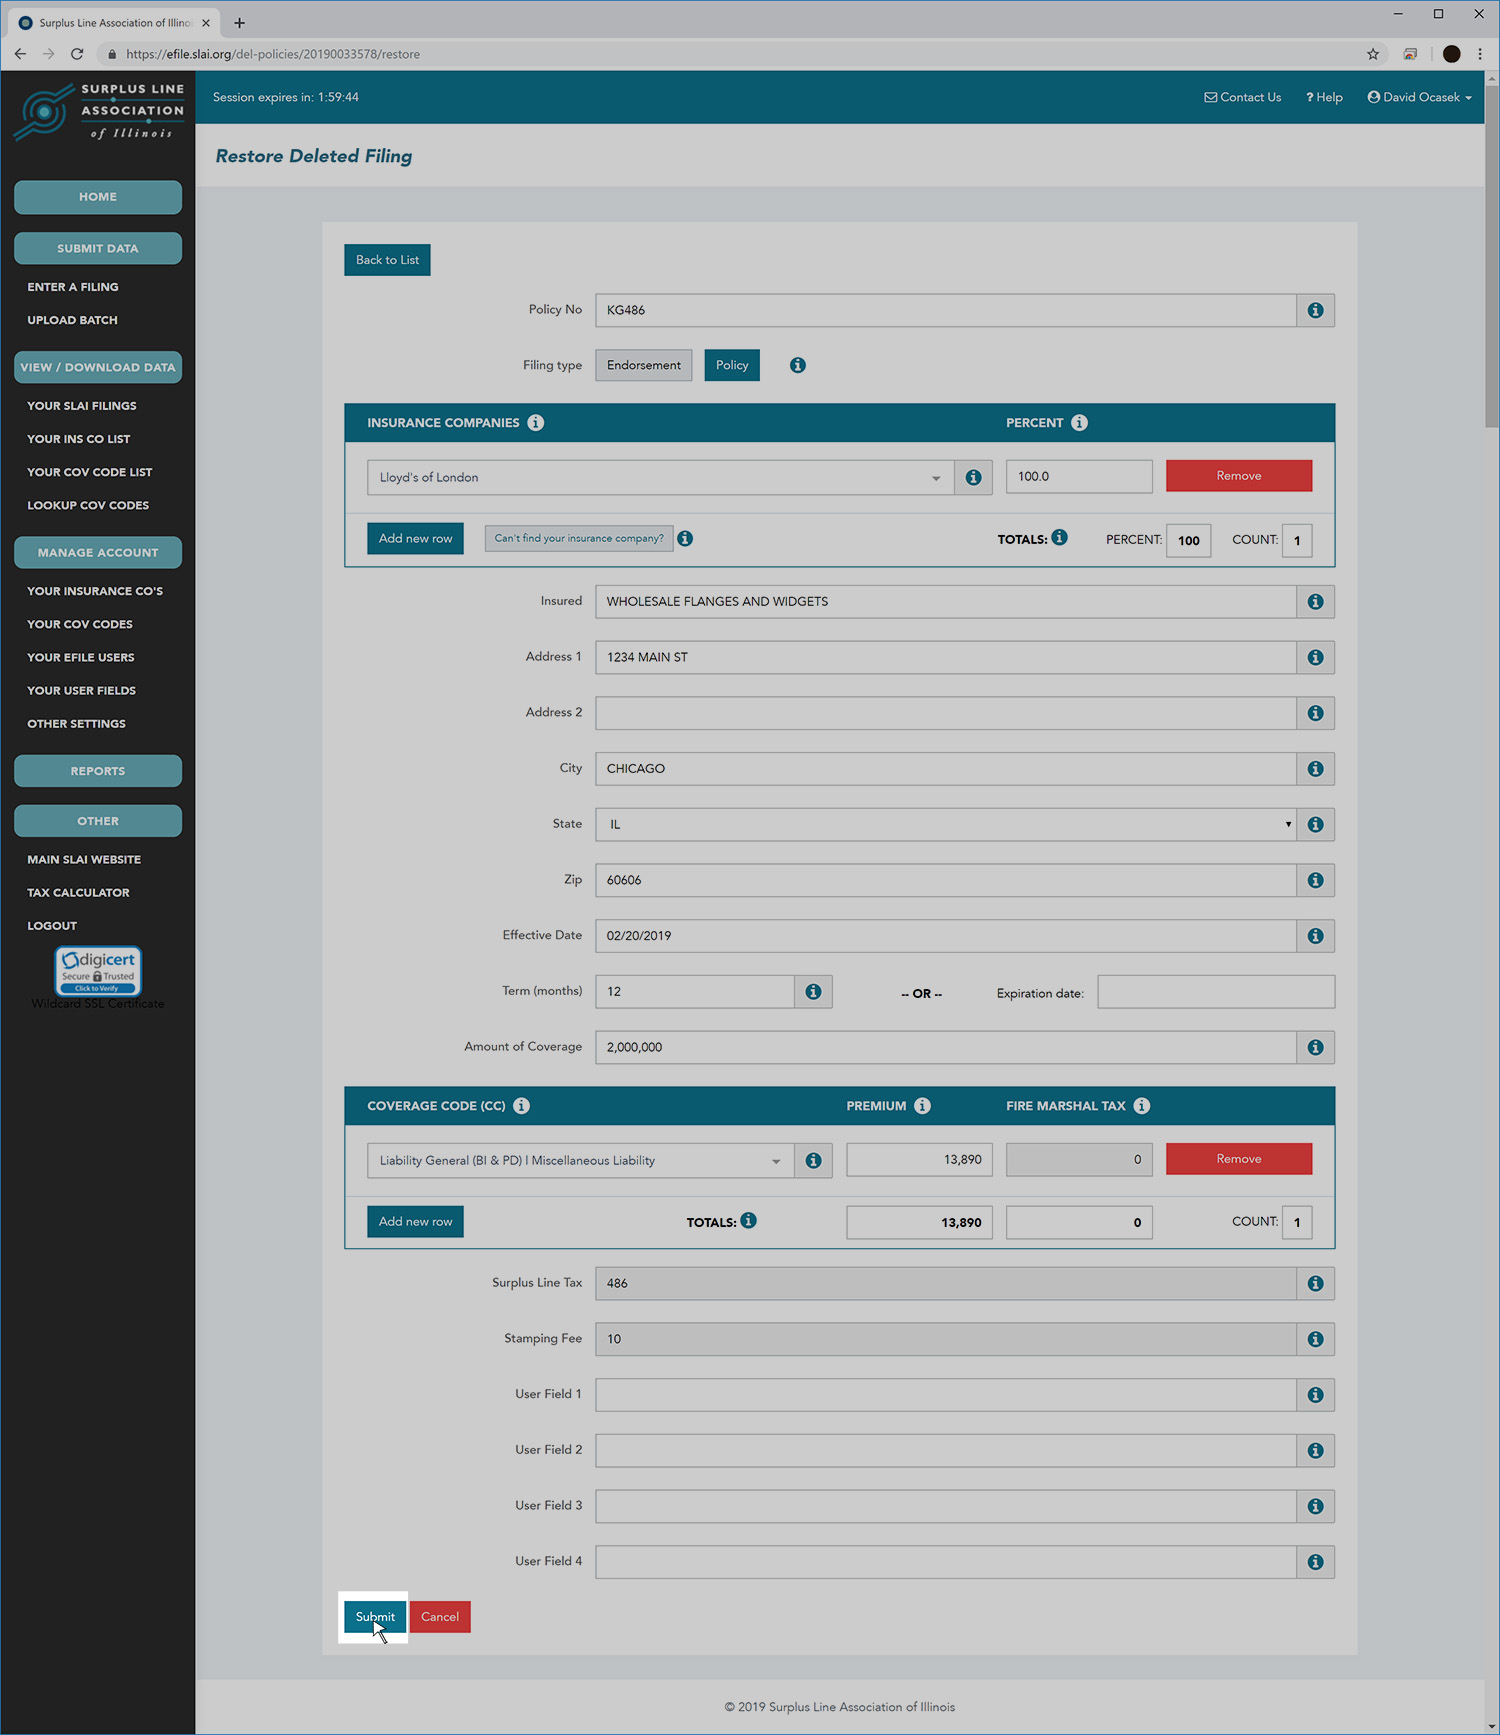Bookmark this page with the star icon
Image resolution: width=1500 pixels, height=1735 pixels.
click(1373, 54)
